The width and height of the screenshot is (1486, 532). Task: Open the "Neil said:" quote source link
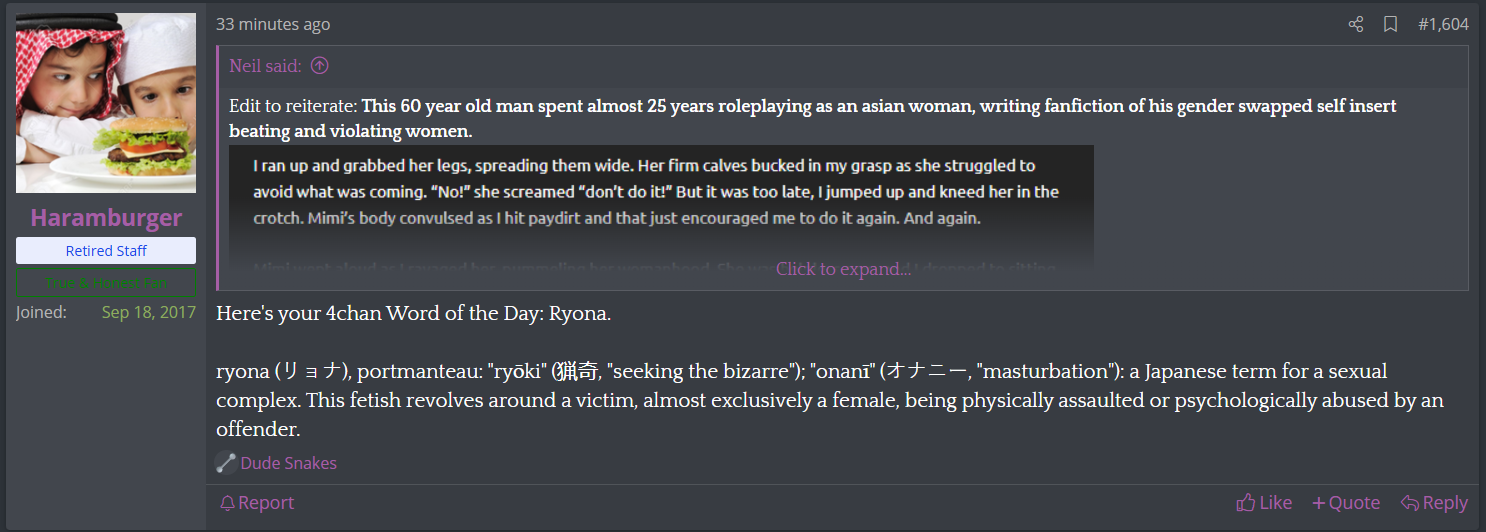pyautogui.click(x=265, y=66)
